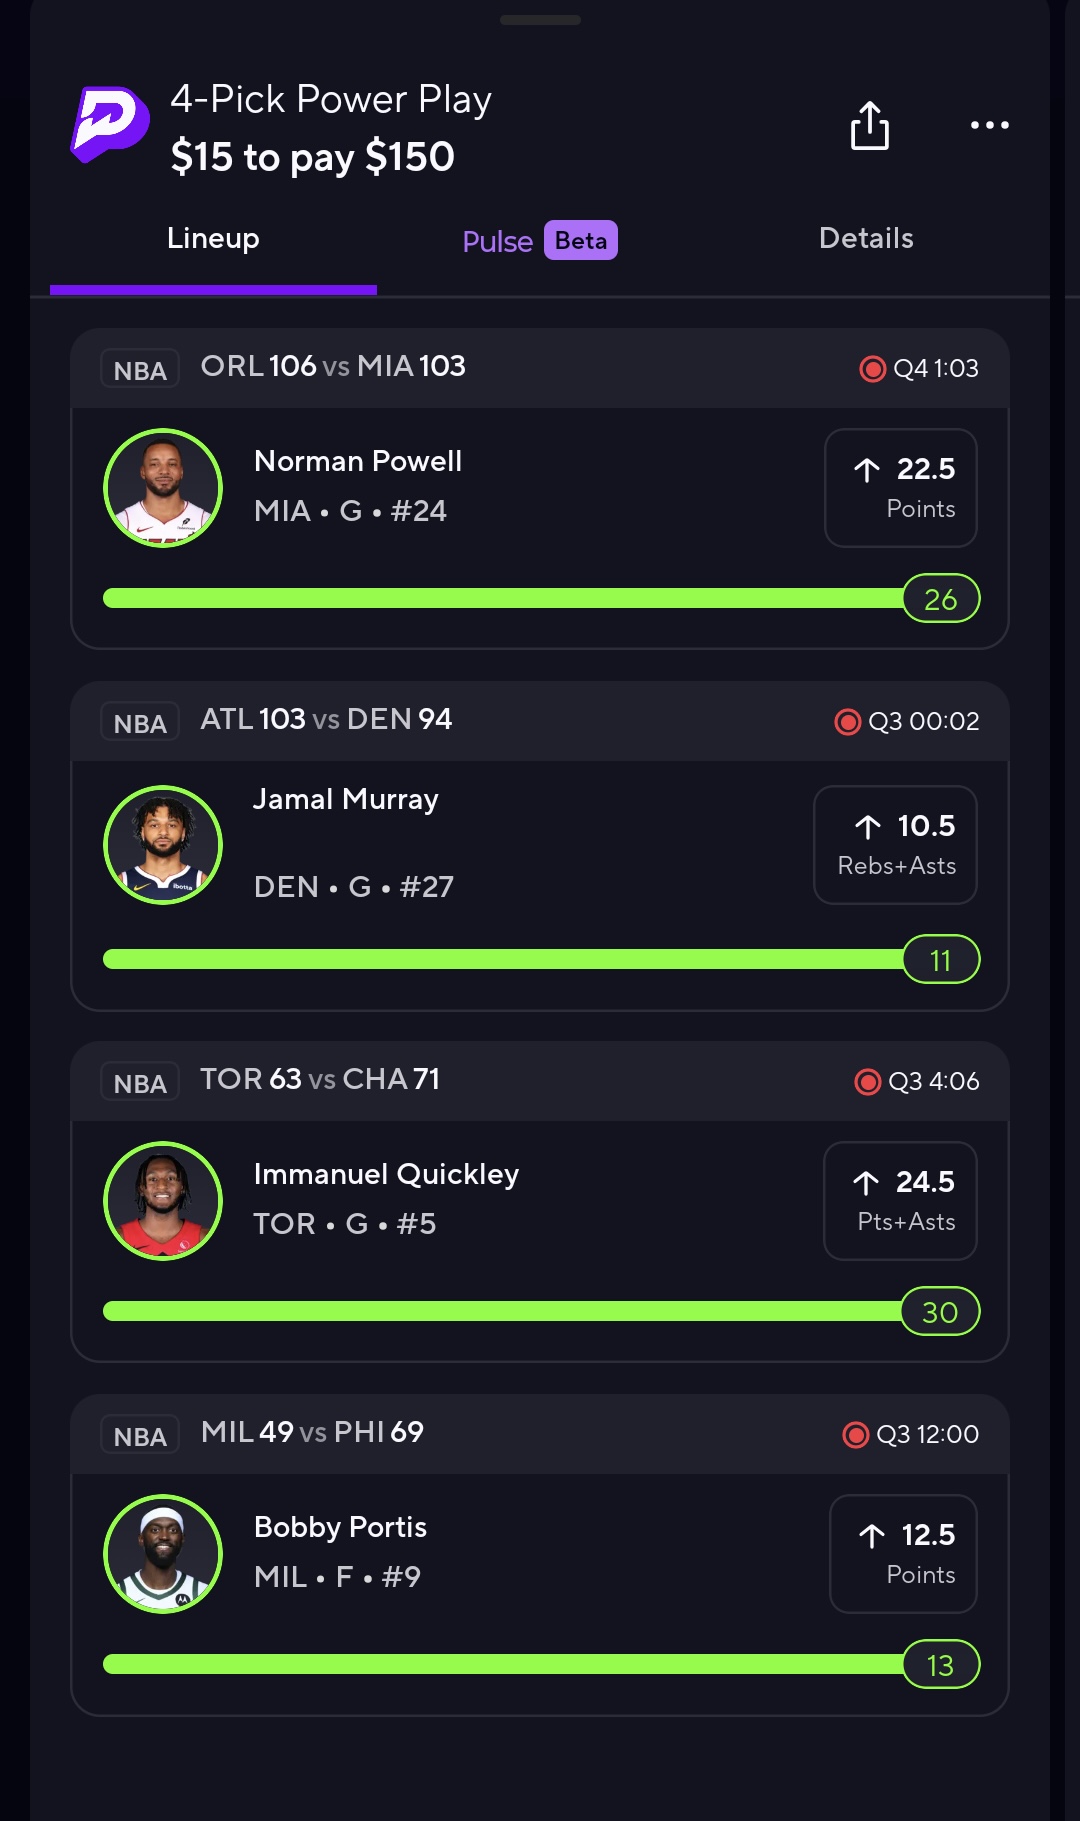Tap the drag handle at the top of the sheet
This screenshot has height=1821, width=1080.
point(540,20)
